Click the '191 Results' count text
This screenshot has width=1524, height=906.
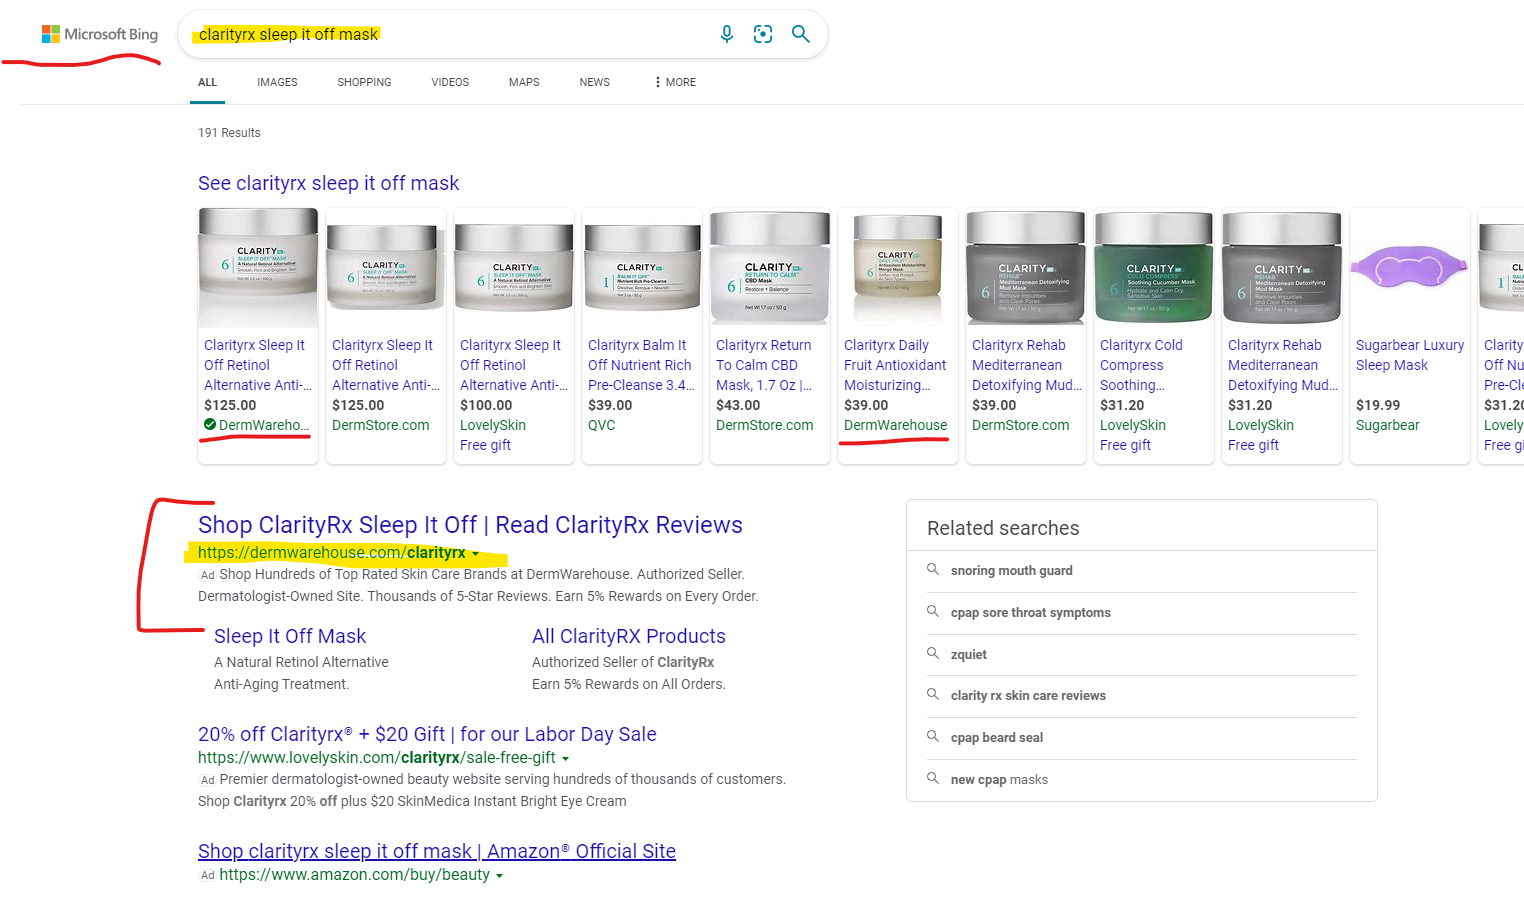click(229, 132)
